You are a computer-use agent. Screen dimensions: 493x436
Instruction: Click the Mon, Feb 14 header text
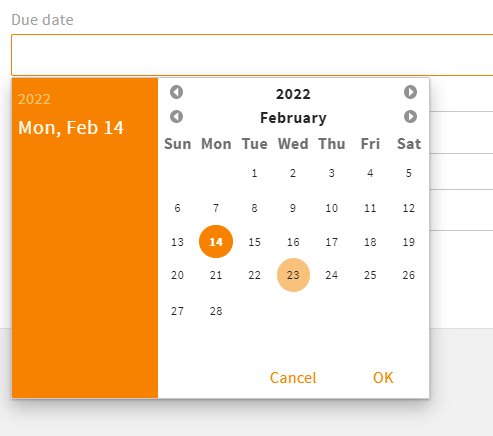71,128
